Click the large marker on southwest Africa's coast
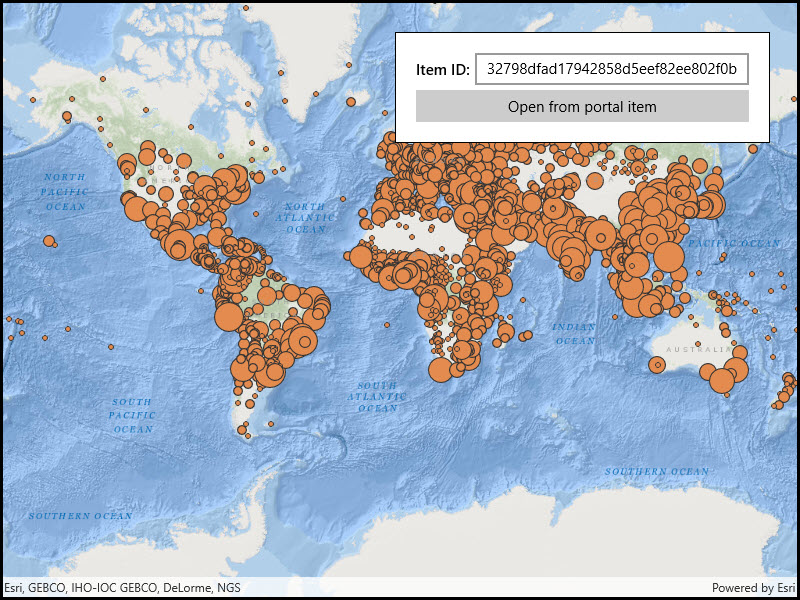The image size is (800, 600). [440, 370]
